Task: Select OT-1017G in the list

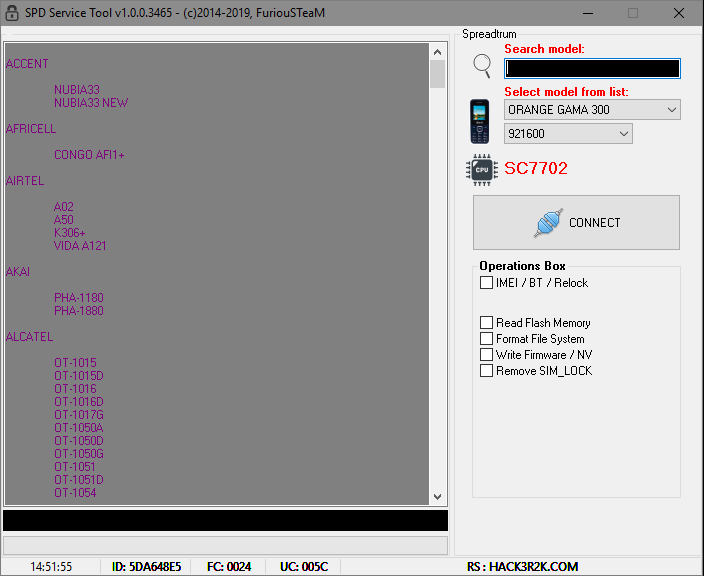Action: click(79, 415)
